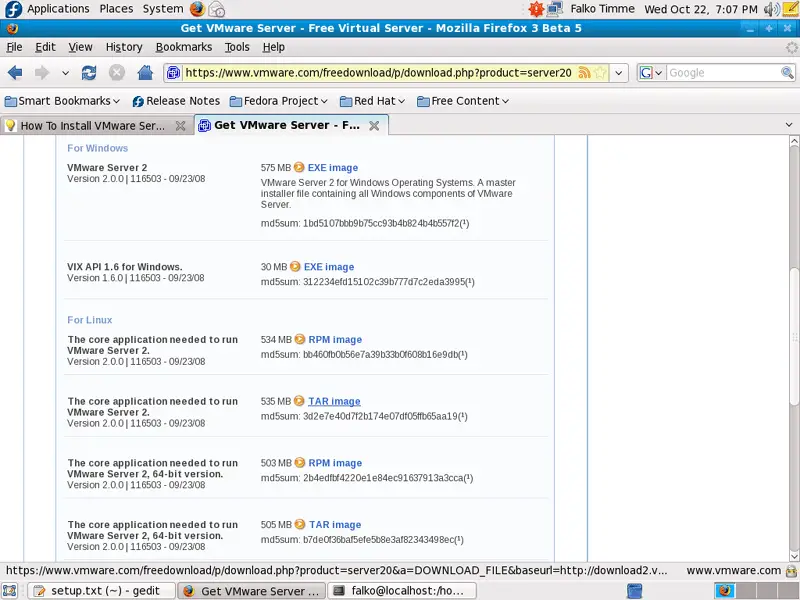Image resolution: width=800 pixels, height=600 pixels.
Task: Click the Google search field
Action: 723,73
